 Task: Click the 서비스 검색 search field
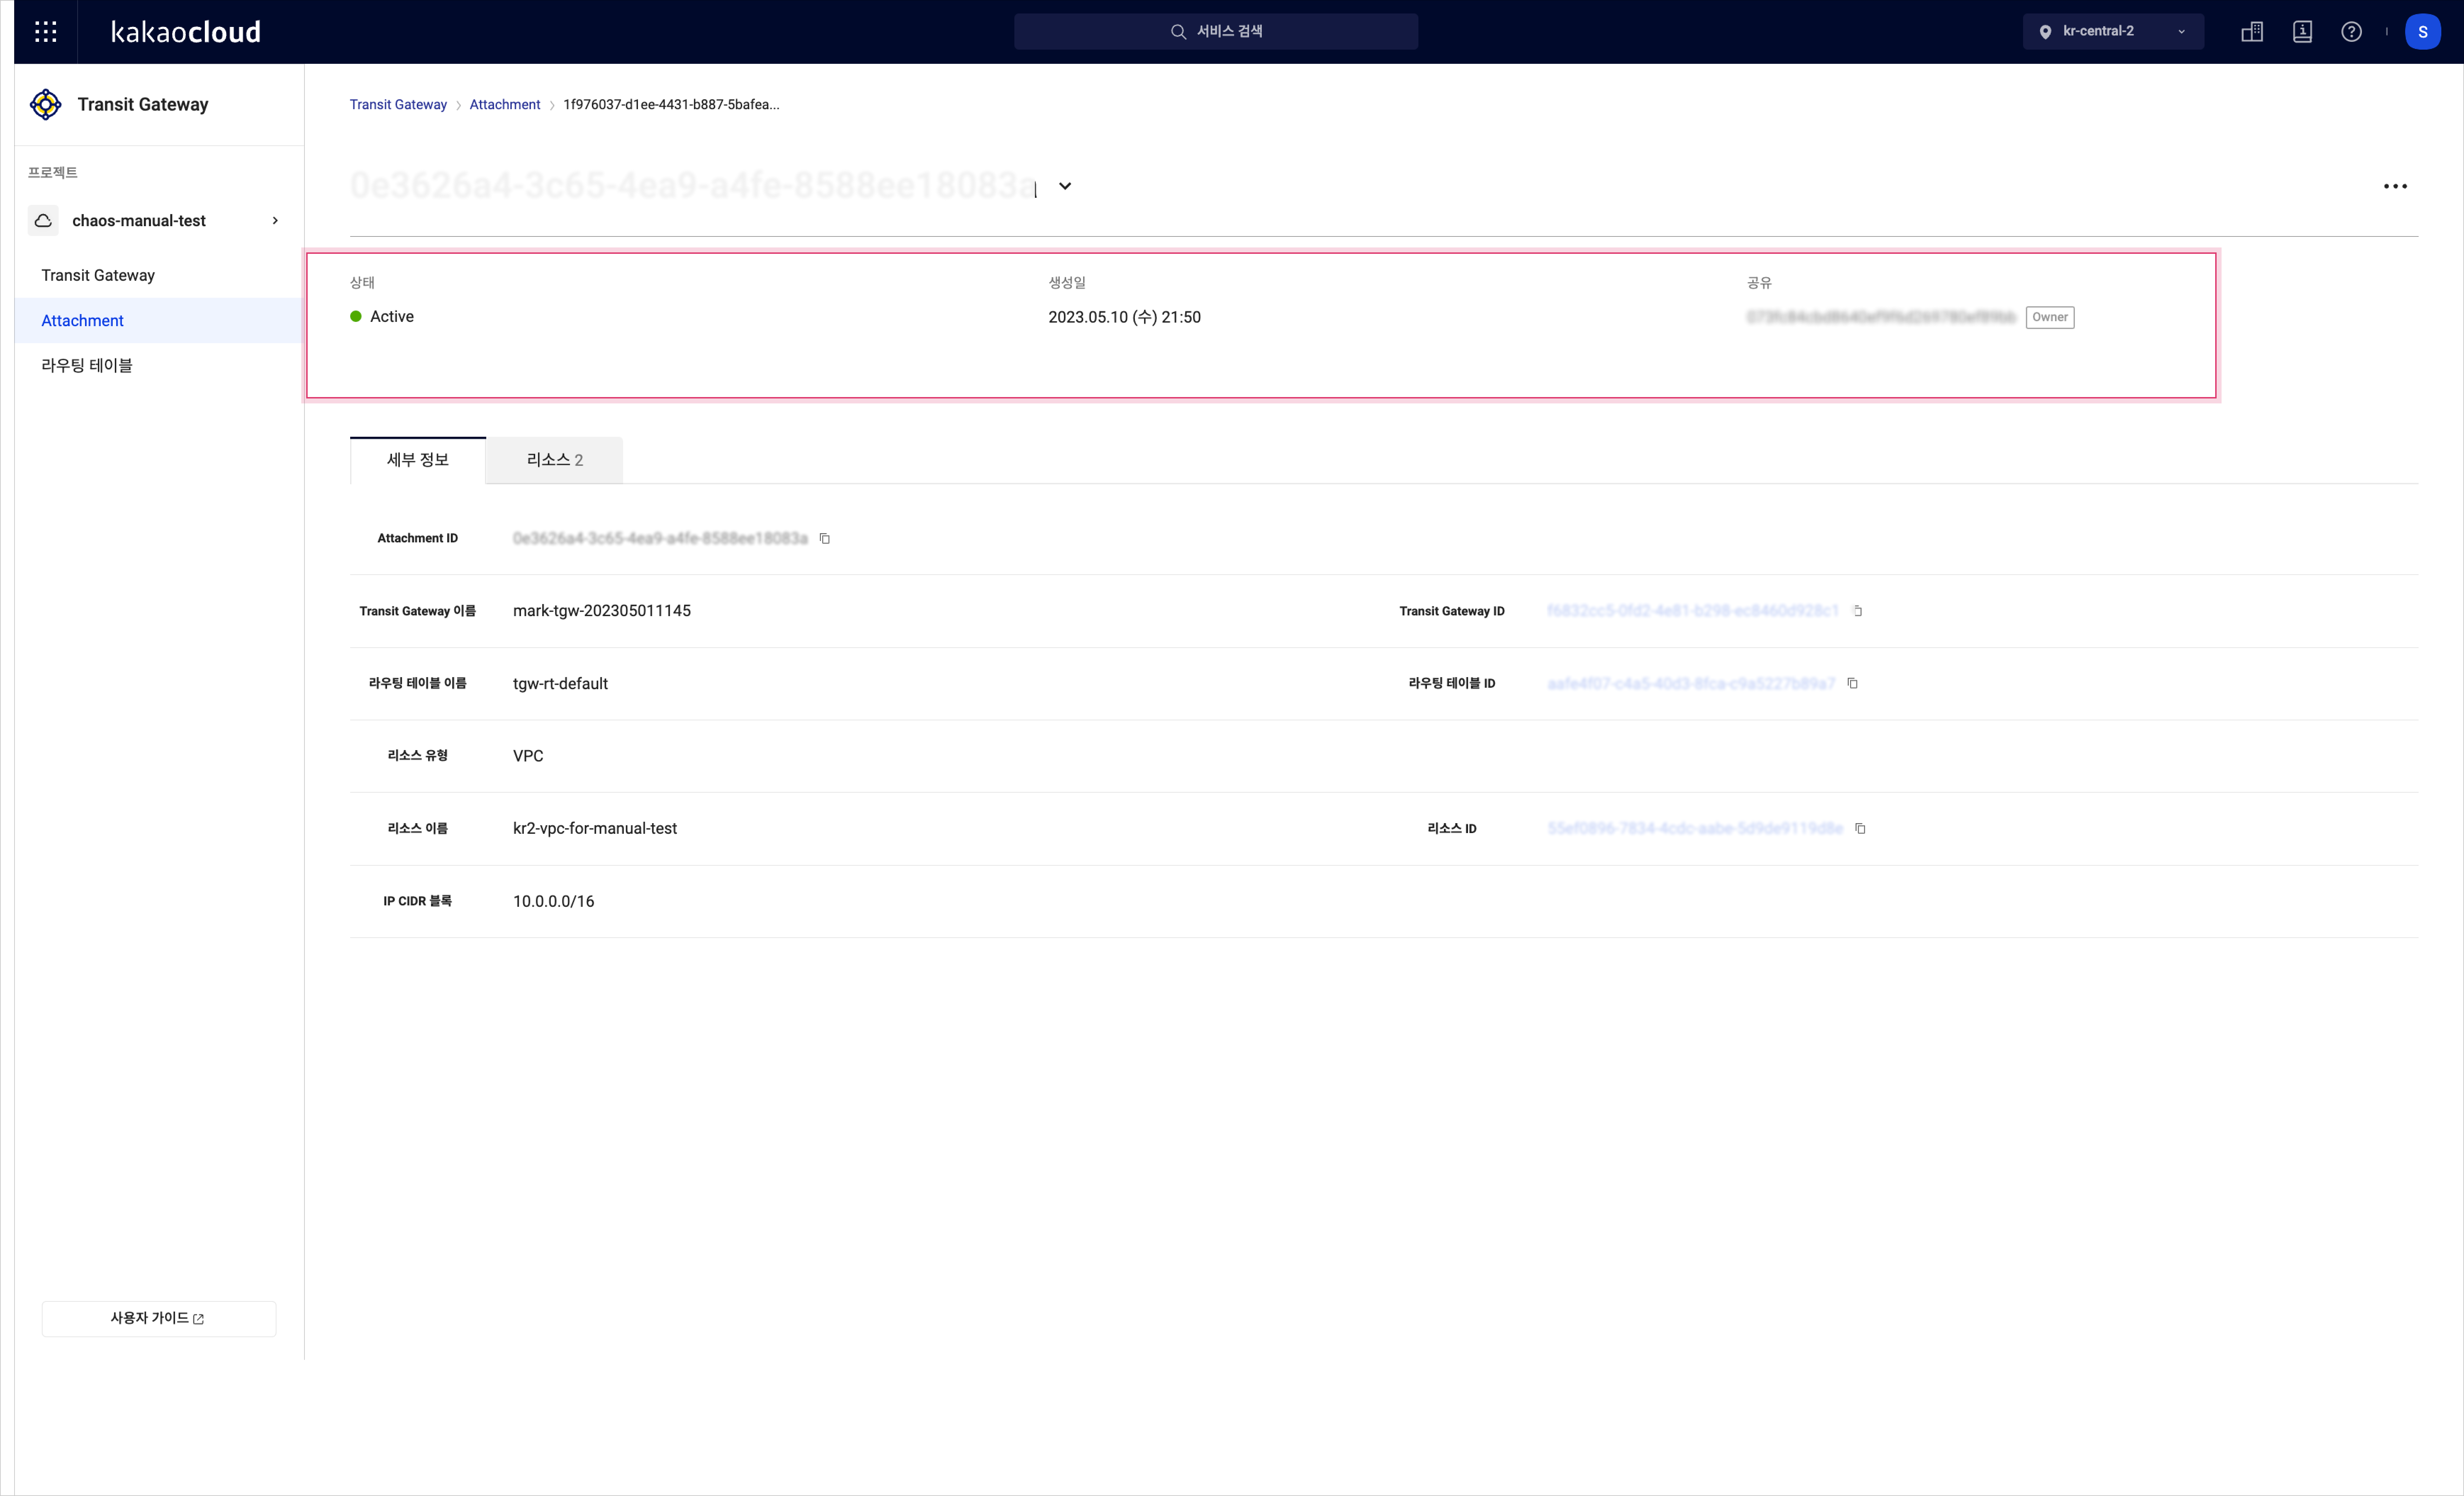pyautogui.click(x=1216, y=32)
